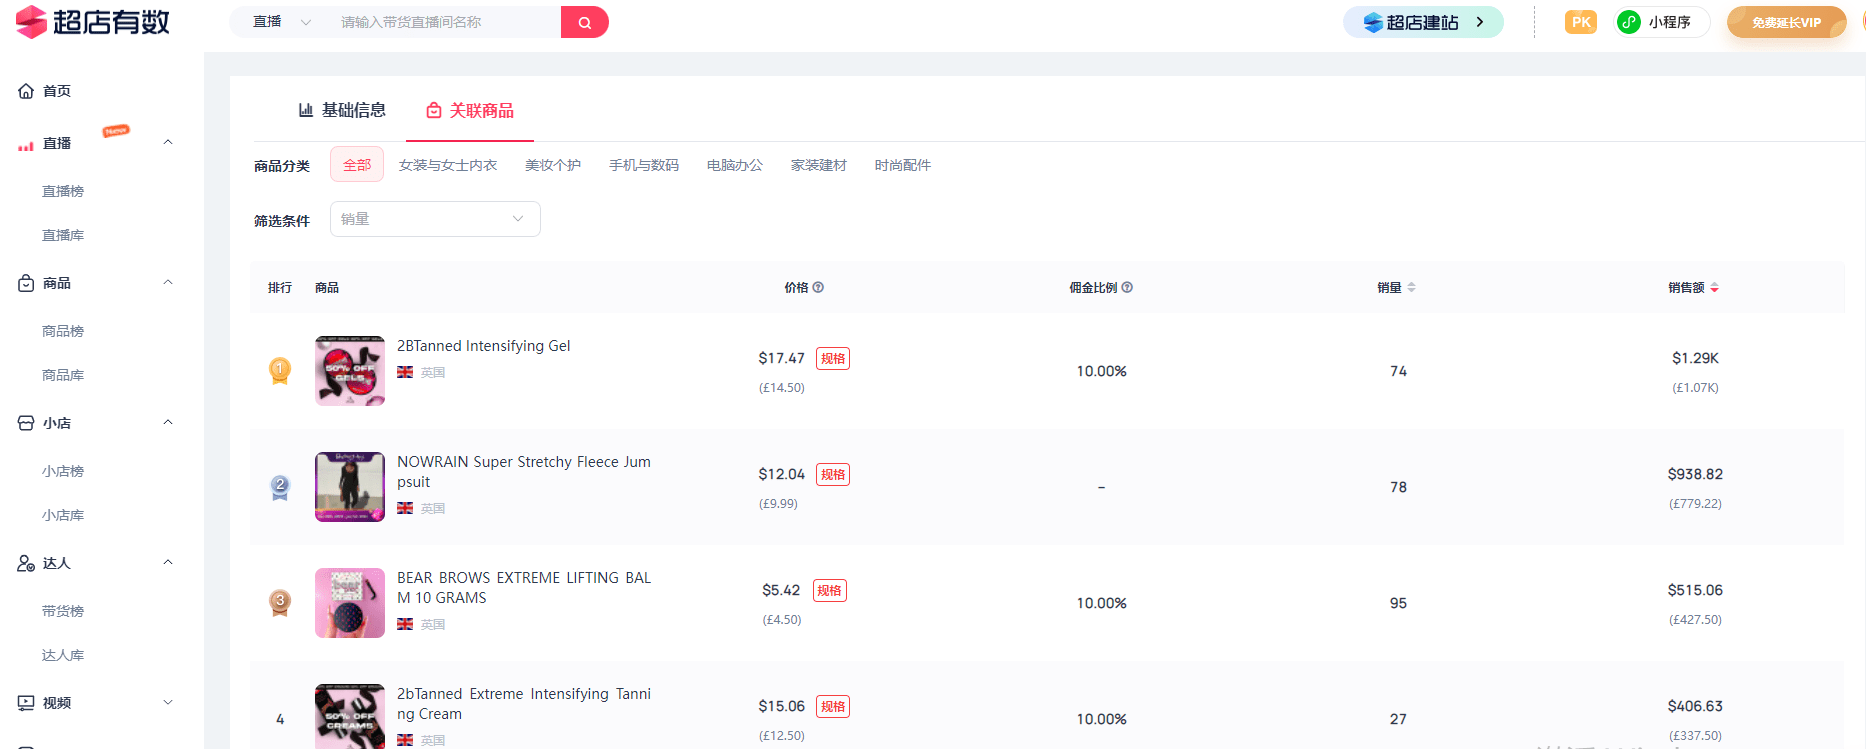Go to 首页 in the sidebar
Screen dimensions: 1866x749
click(57, 91)
